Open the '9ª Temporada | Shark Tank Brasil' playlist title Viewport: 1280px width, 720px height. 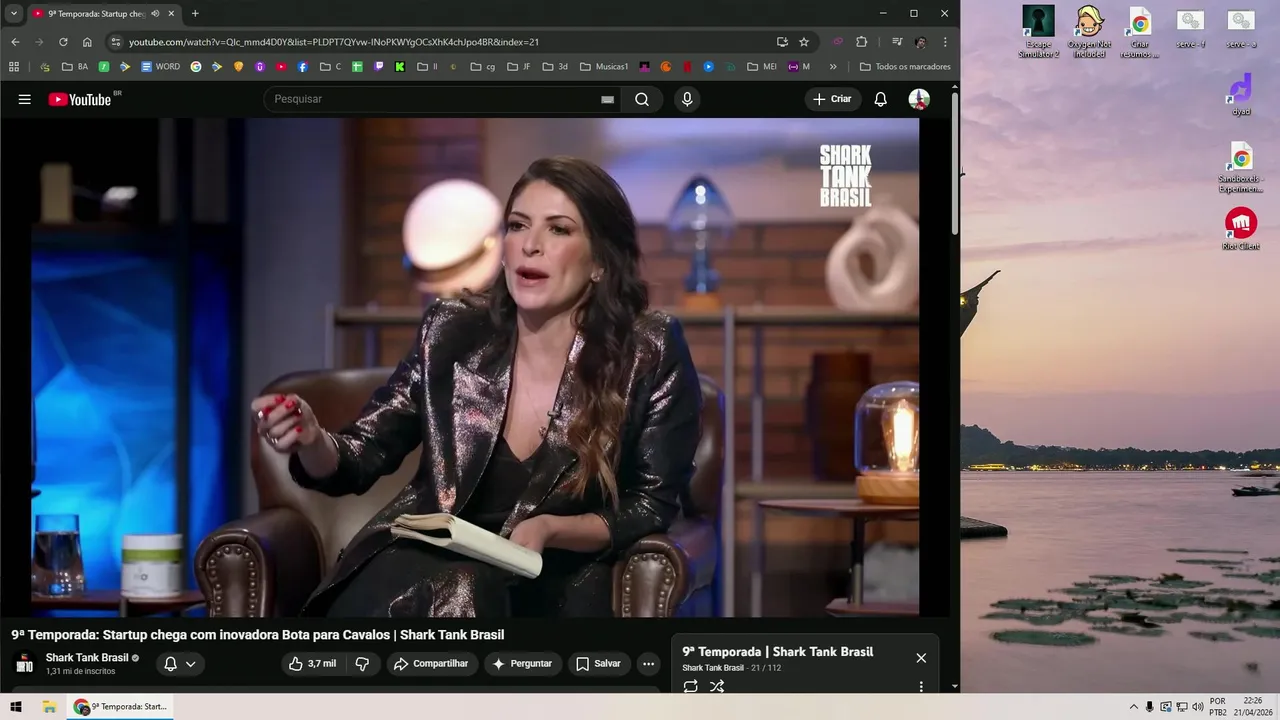(778, 652)
